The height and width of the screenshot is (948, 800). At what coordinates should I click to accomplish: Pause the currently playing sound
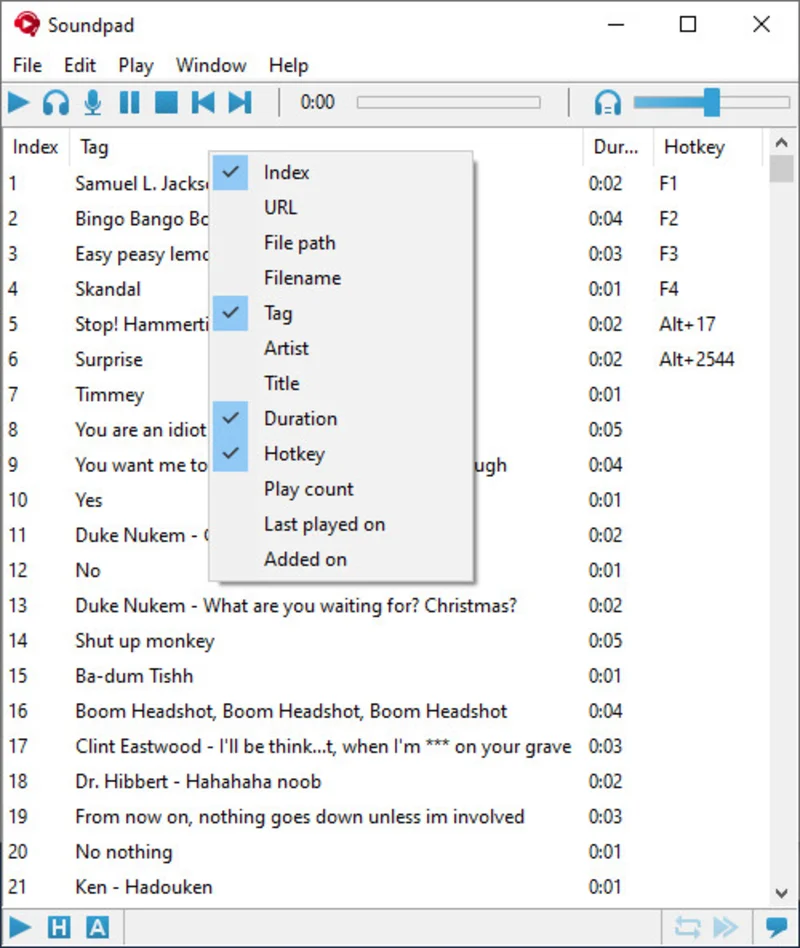click(130, 102)
